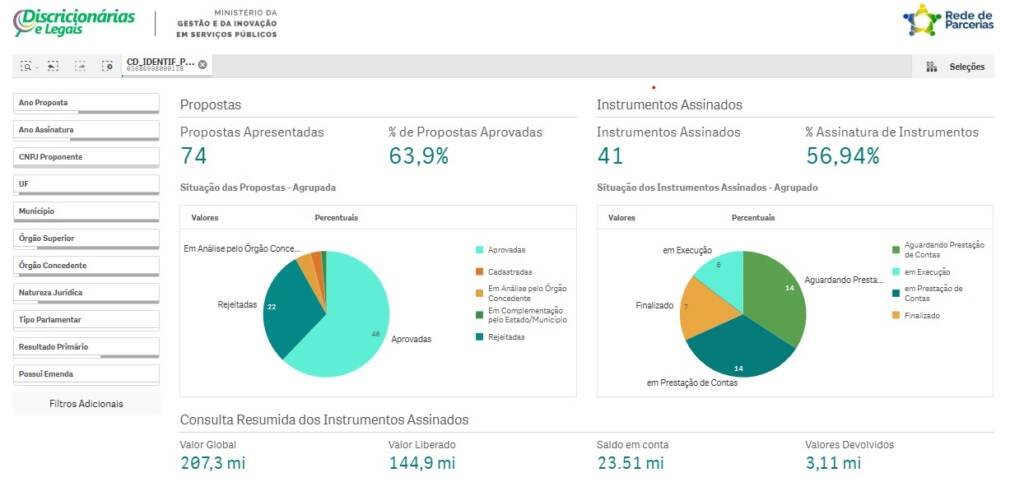
Task: Expand the UF filter list
Action: (x=86, y=185)
